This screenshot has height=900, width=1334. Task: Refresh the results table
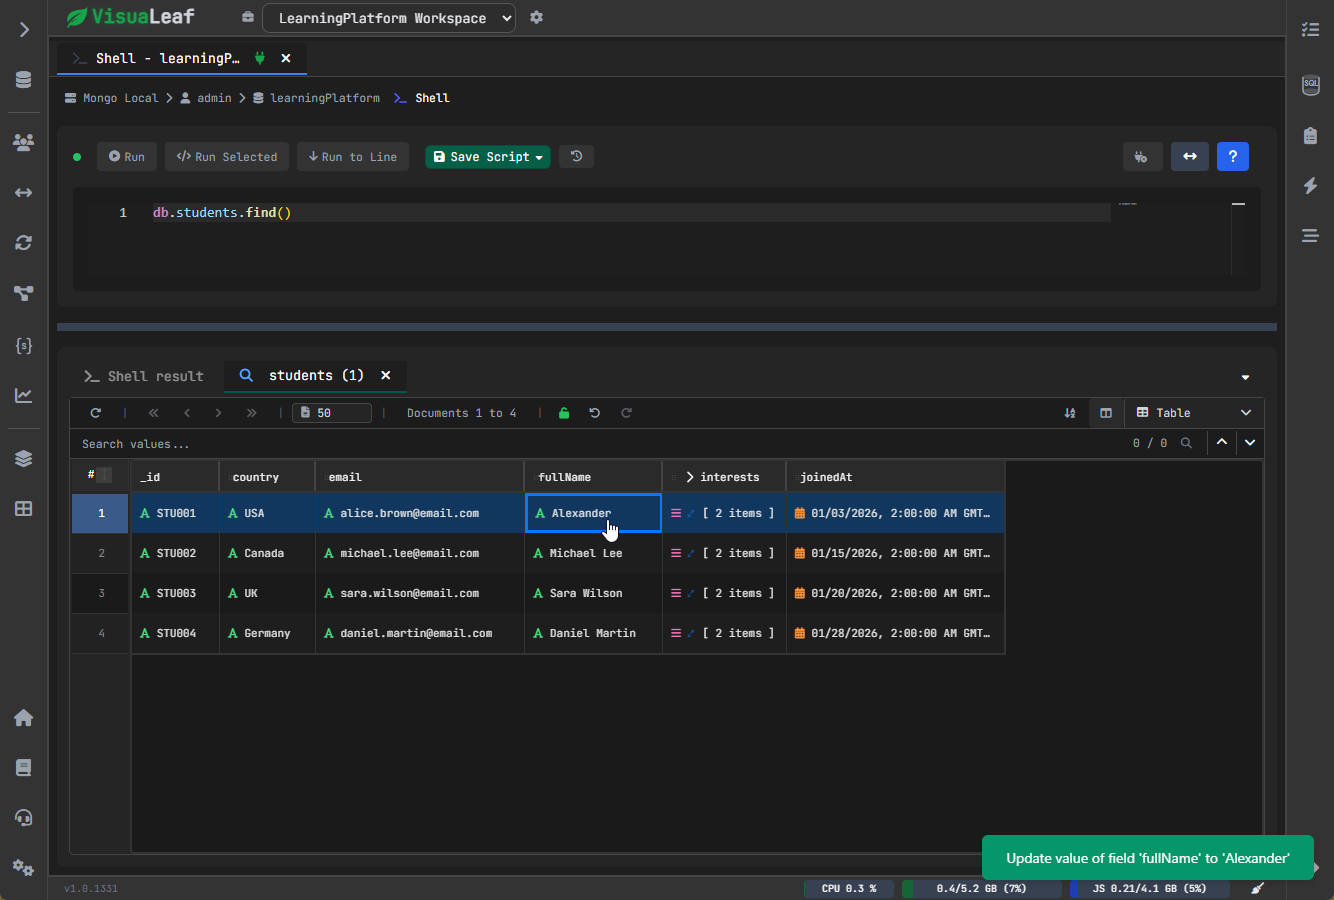click(x=96, y=413)
